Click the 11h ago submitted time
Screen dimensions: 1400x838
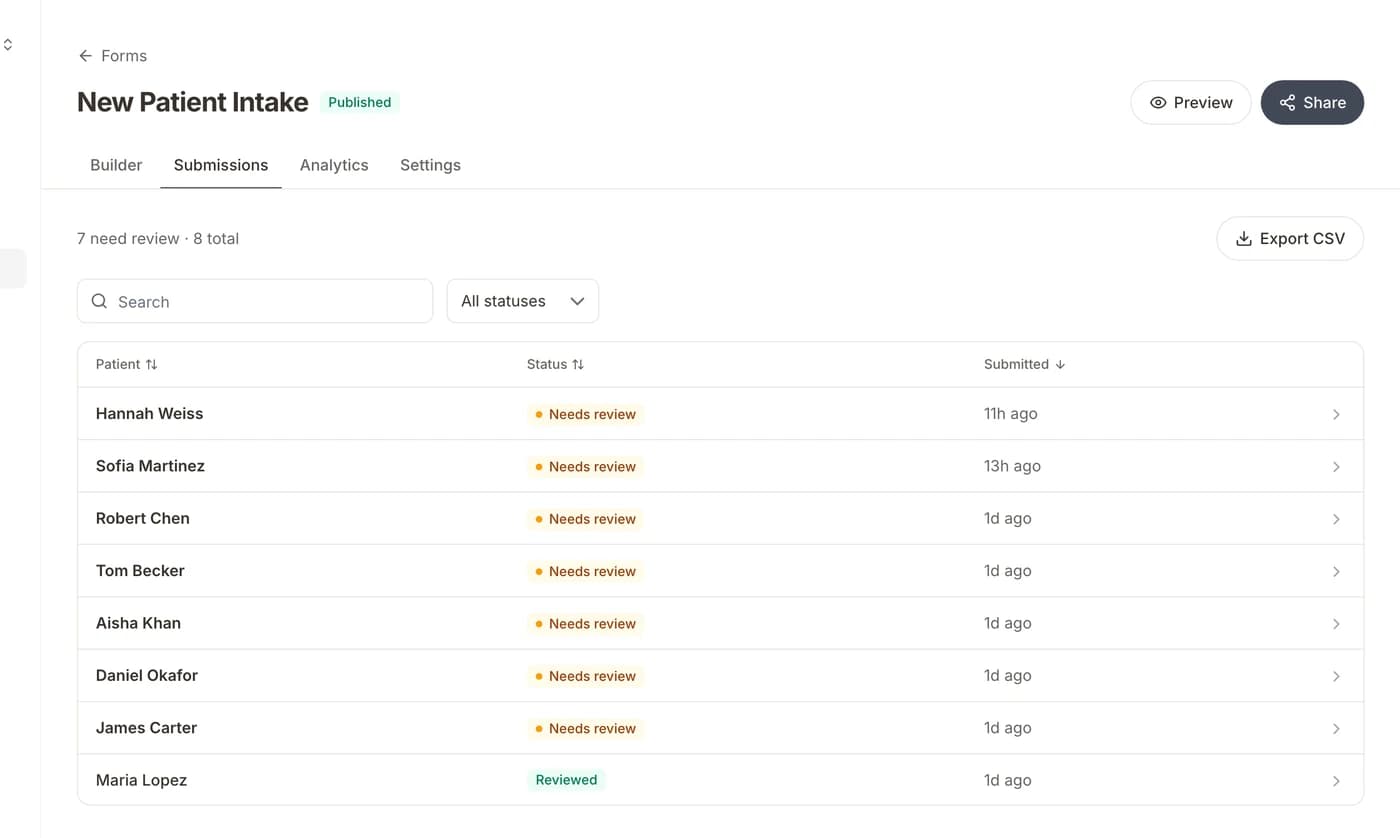pyautogui.click(x=1010, y=414)
